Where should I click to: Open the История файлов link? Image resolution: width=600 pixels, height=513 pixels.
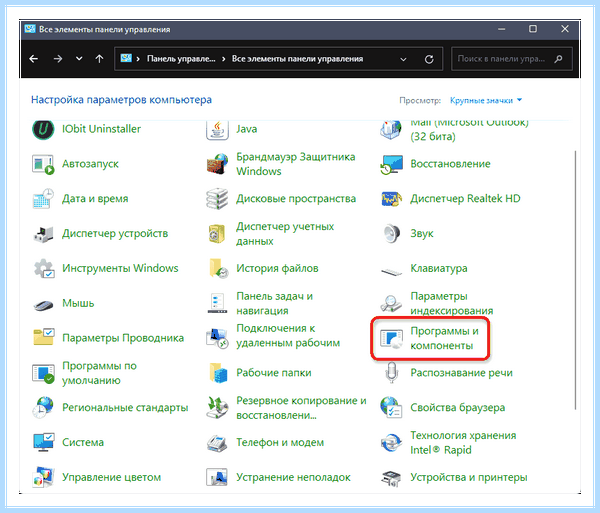click(277, 269)
